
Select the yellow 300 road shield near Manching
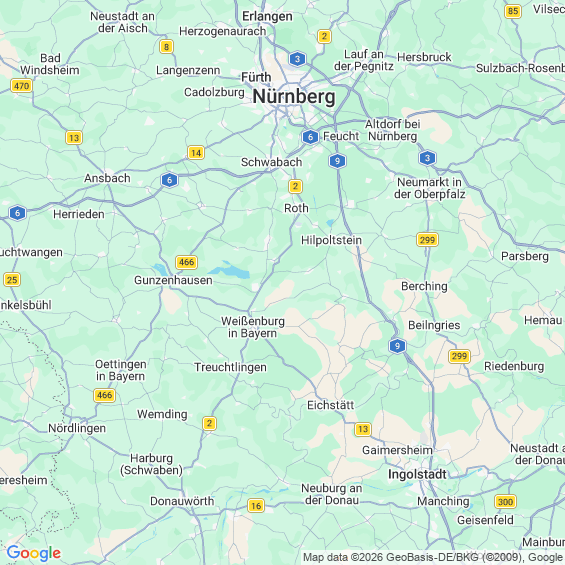[x=505, y=502]
